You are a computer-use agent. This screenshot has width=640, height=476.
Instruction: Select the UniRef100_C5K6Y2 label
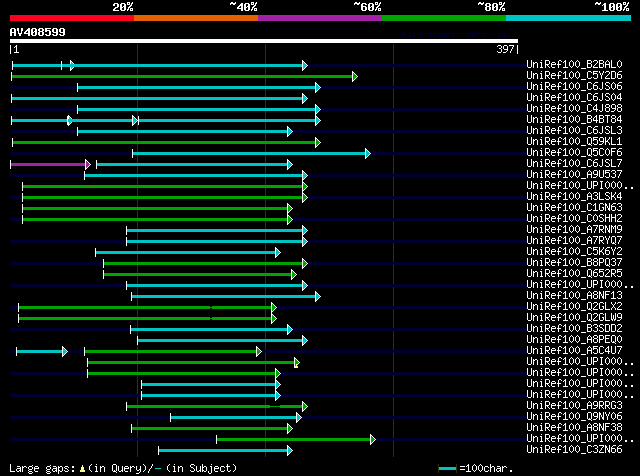(574, 252)
